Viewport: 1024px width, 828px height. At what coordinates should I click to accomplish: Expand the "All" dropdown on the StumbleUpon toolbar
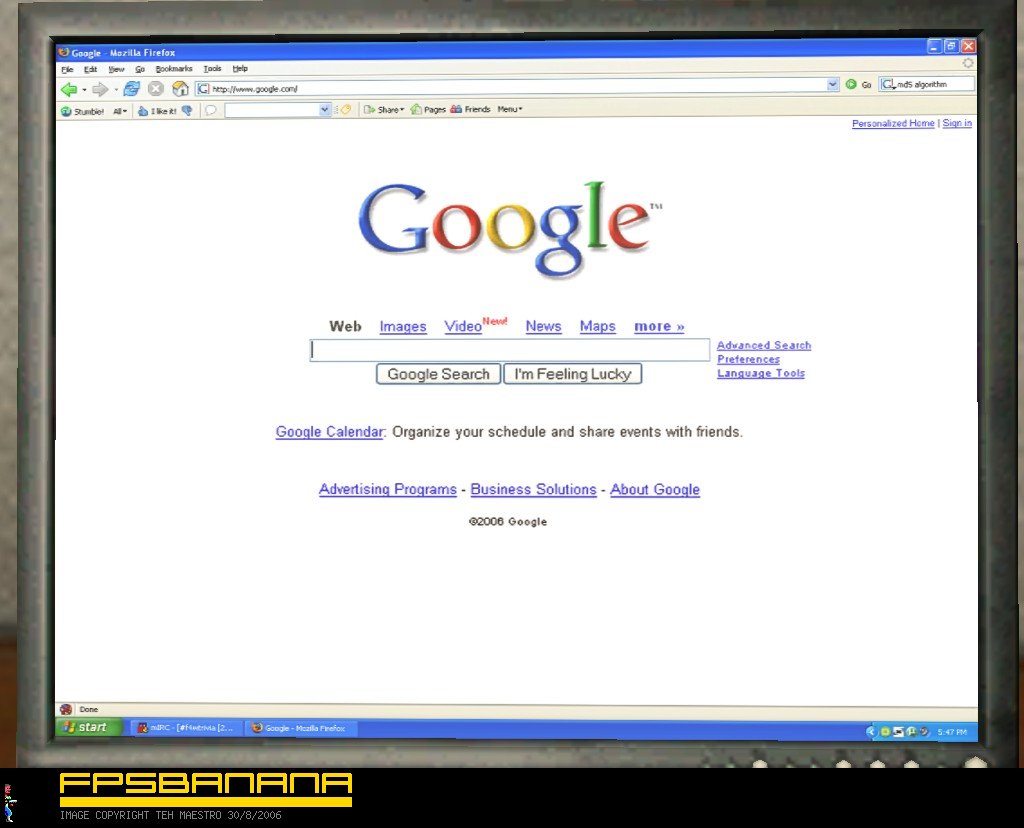118,110
